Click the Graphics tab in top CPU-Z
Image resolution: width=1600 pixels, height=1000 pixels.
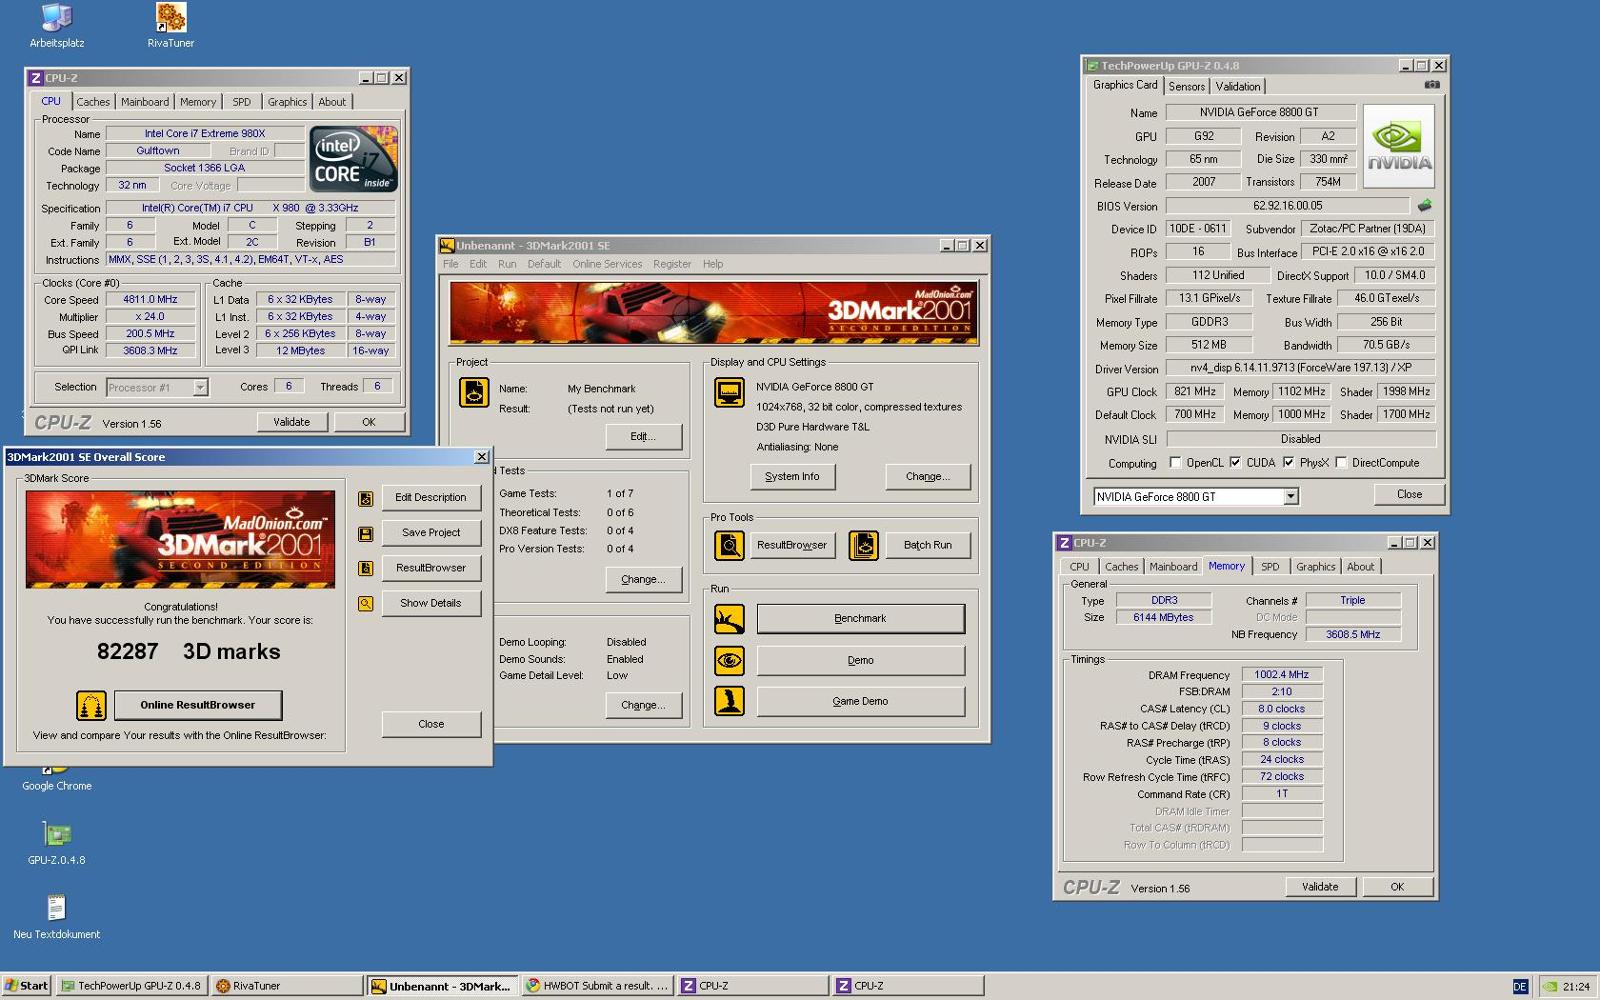(x=287, y=102)
